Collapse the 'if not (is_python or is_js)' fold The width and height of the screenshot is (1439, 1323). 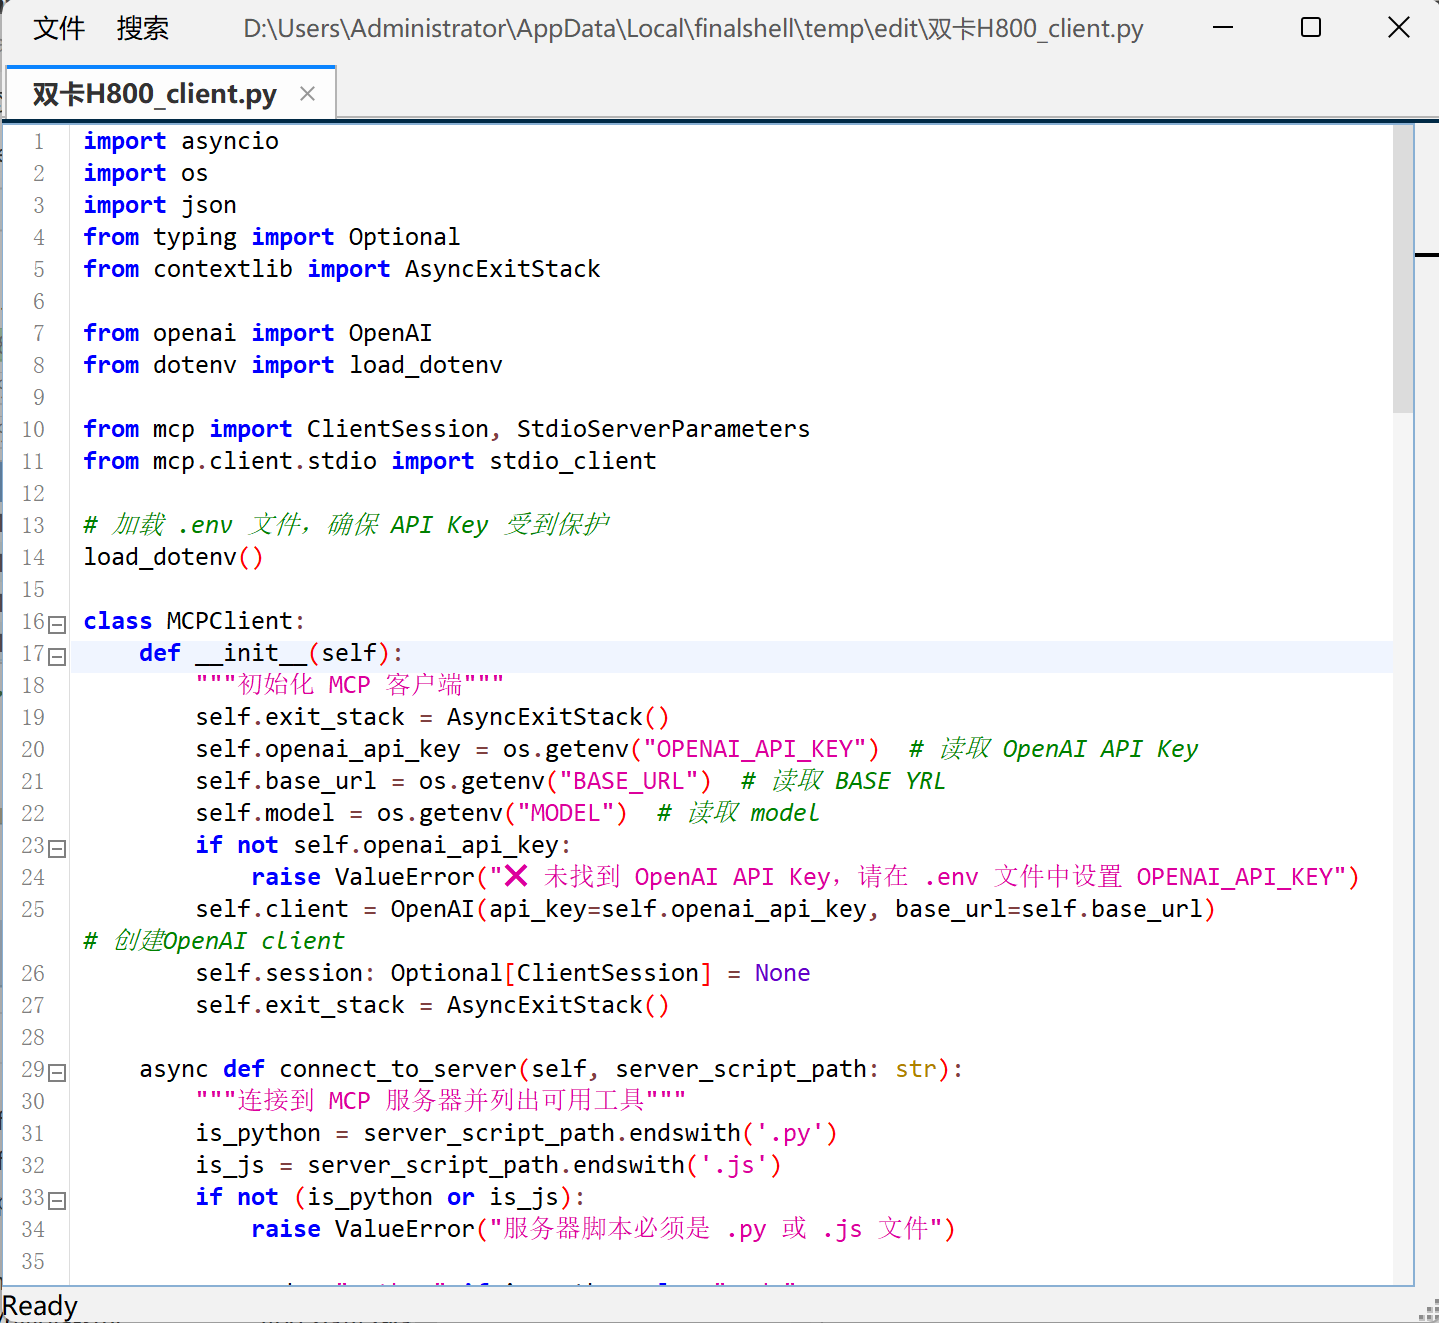(x=57, y=1201)
